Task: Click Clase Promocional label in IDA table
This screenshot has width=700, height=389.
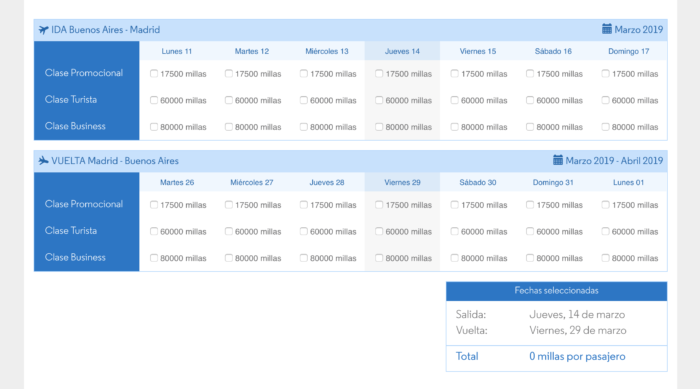Action: [83, 73]
